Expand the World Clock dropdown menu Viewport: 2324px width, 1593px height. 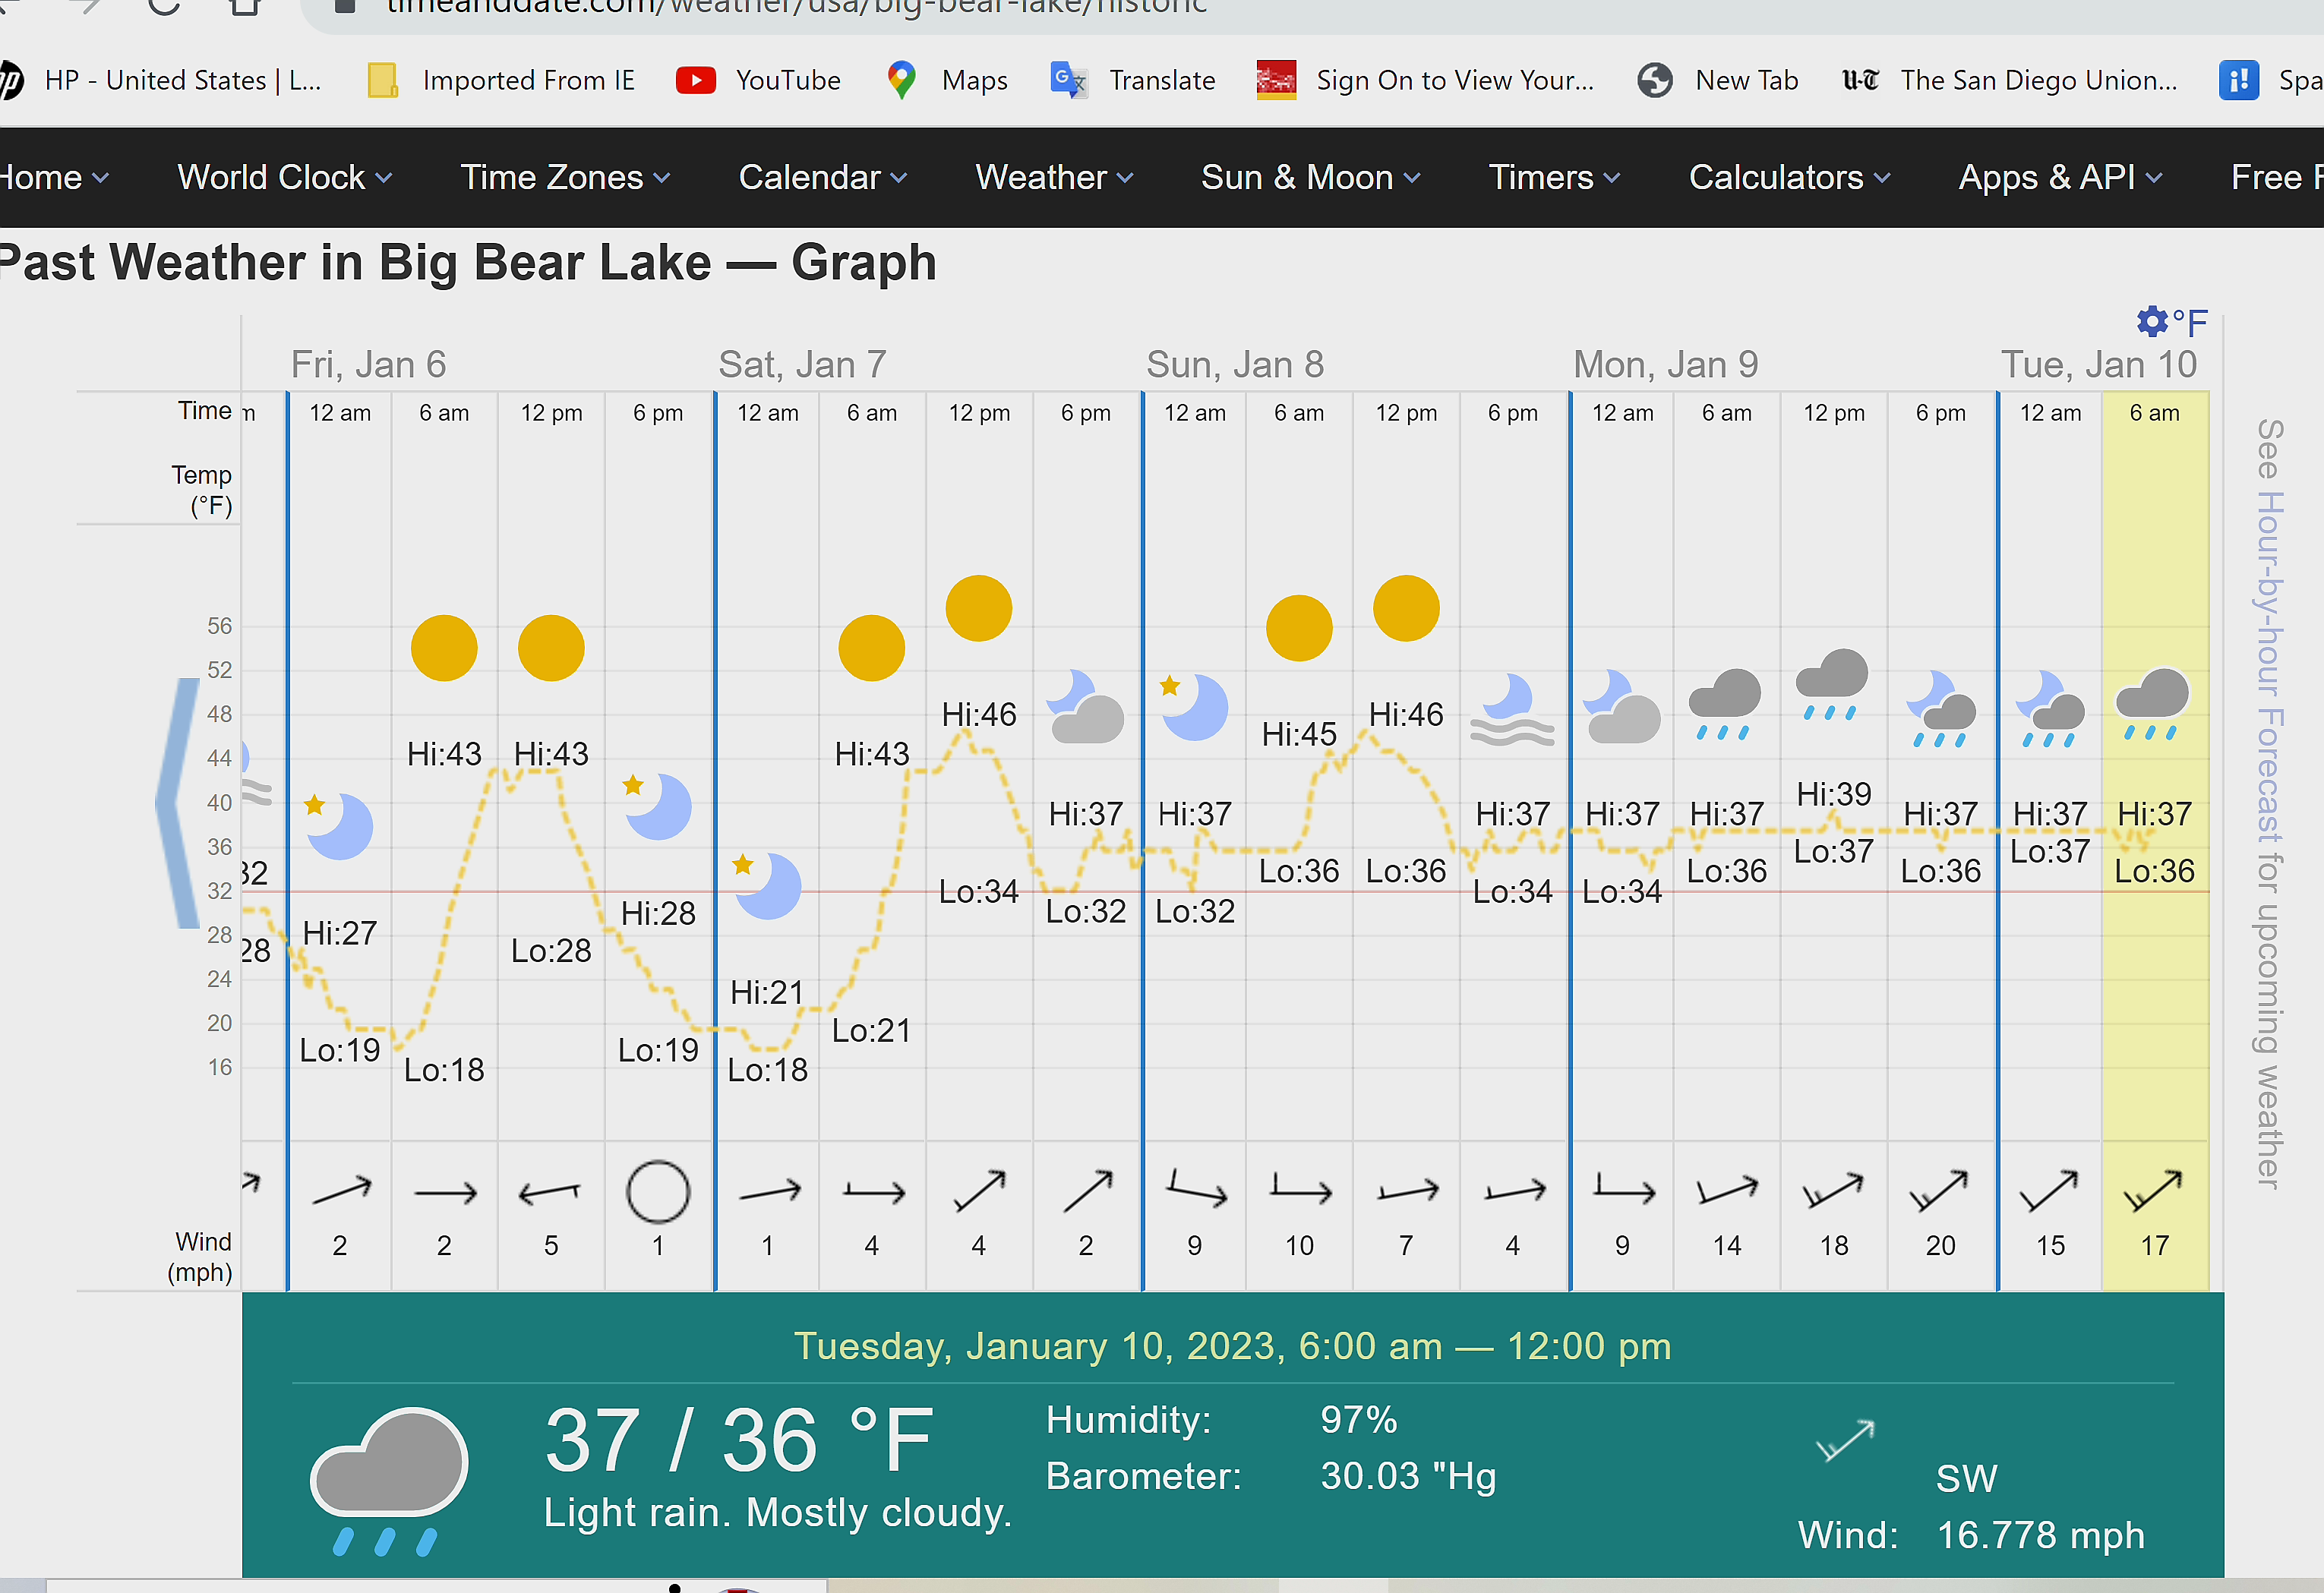[x=284, y=178]
